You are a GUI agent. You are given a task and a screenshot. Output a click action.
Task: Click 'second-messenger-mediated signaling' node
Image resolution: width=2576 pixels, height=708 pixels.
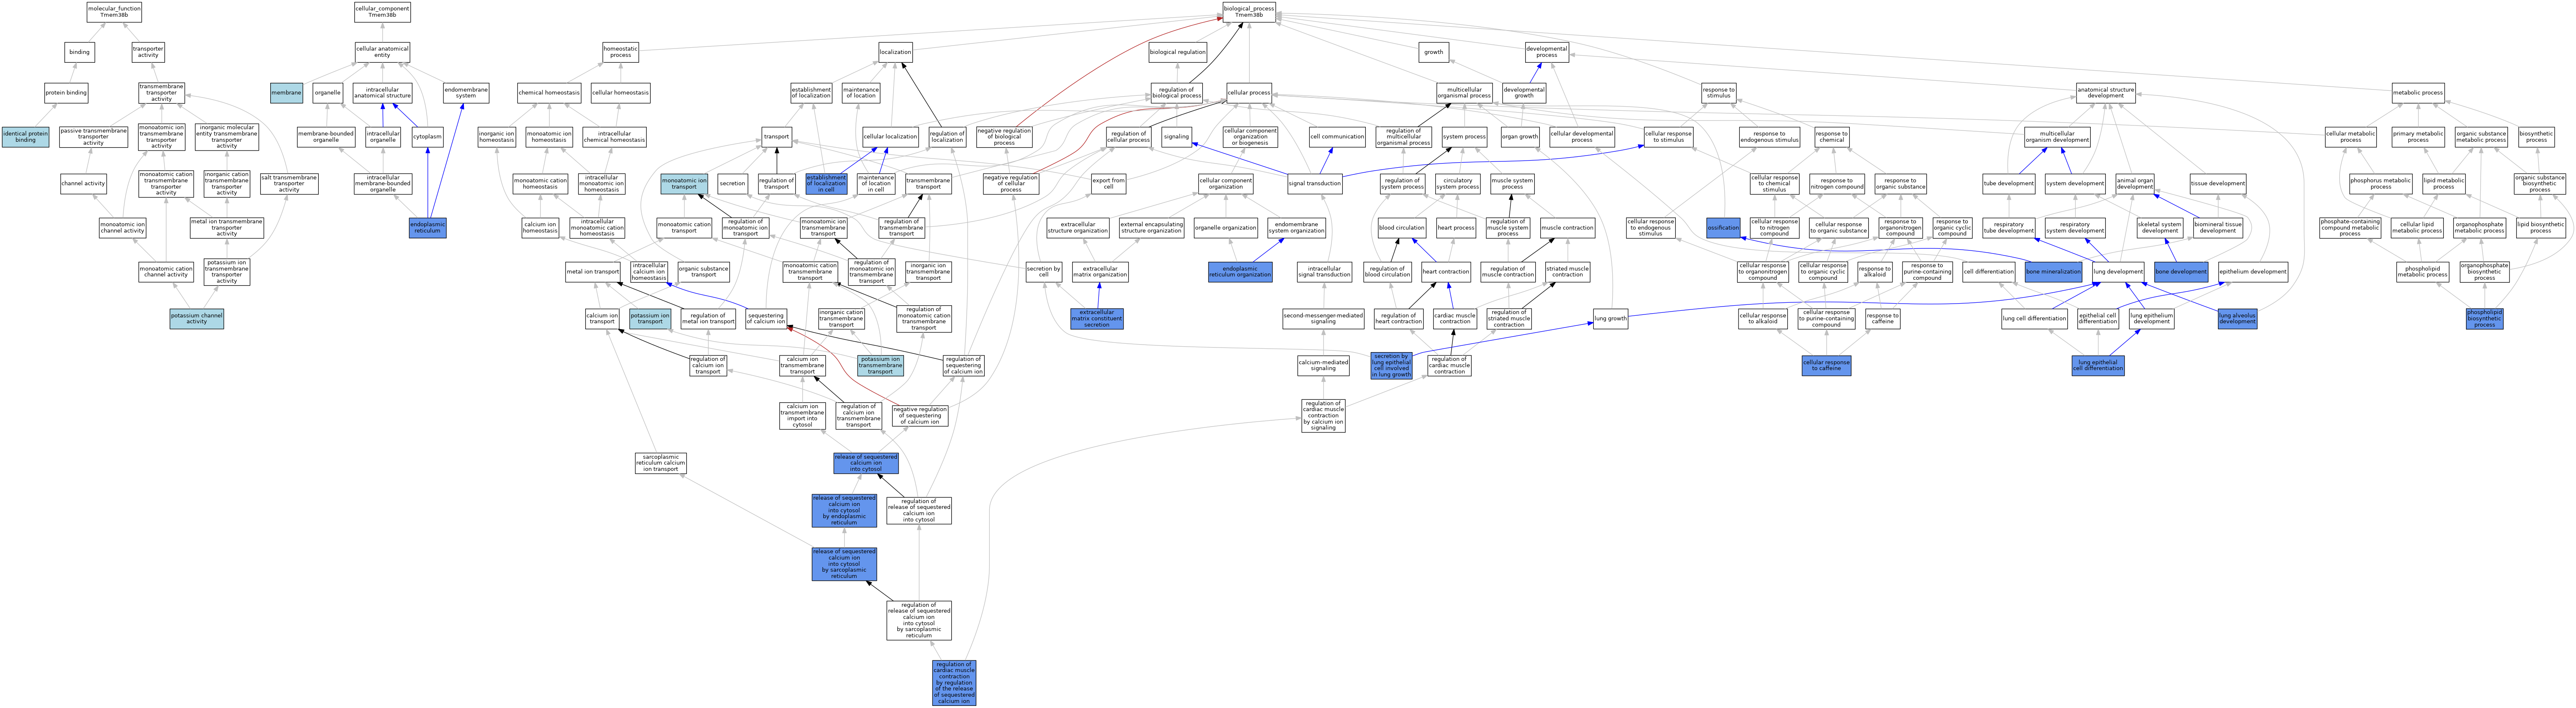(1323, 319)
